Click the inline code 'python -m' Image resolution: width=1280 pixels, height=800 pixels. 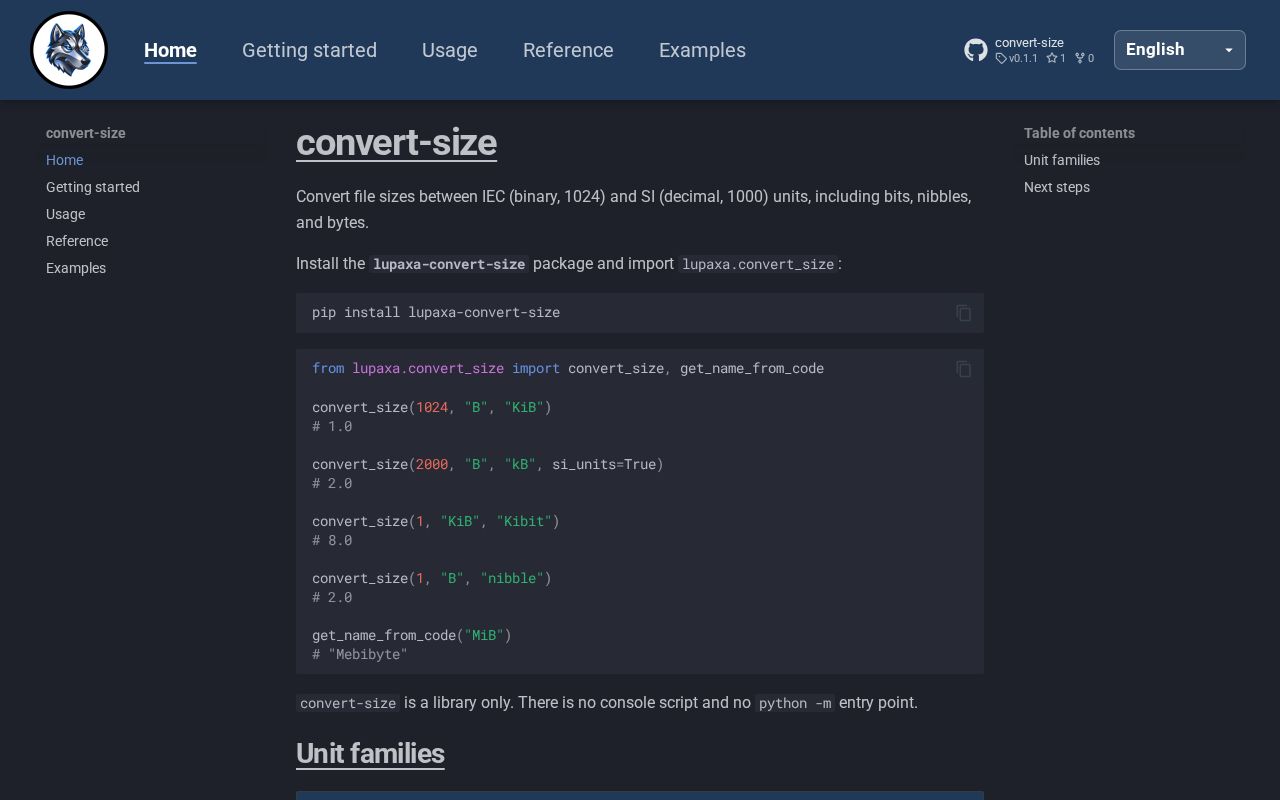(795, 703)
